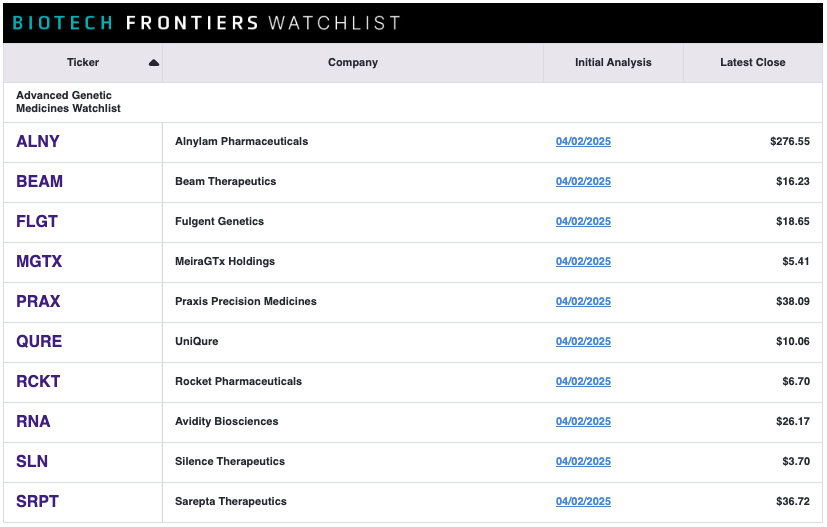
Task: Select the BEAM ticker symbol
Action: pyautogui.click(x=40, y=181)
